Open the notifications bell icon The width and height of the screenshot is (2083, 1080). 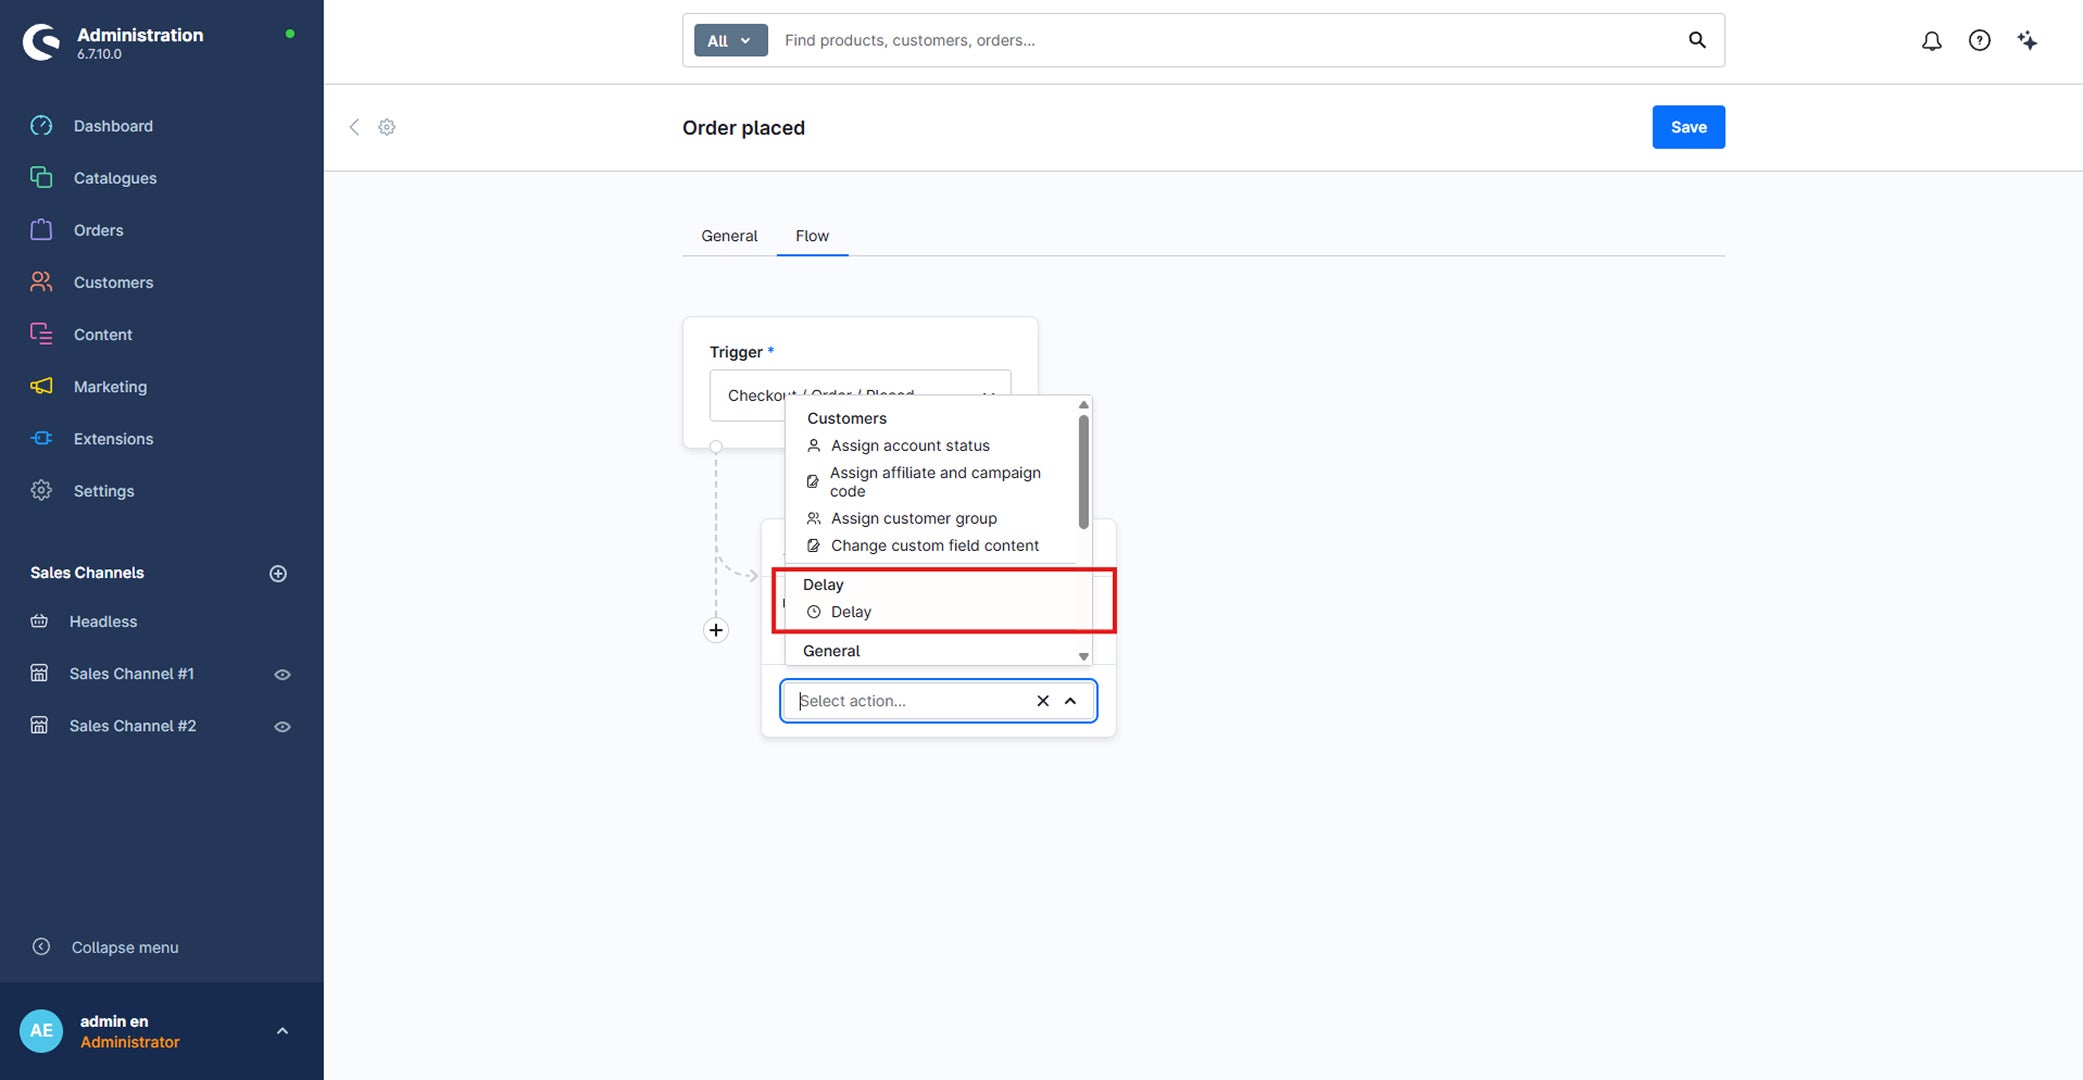pyautogui.click(x=1931, y=40)
